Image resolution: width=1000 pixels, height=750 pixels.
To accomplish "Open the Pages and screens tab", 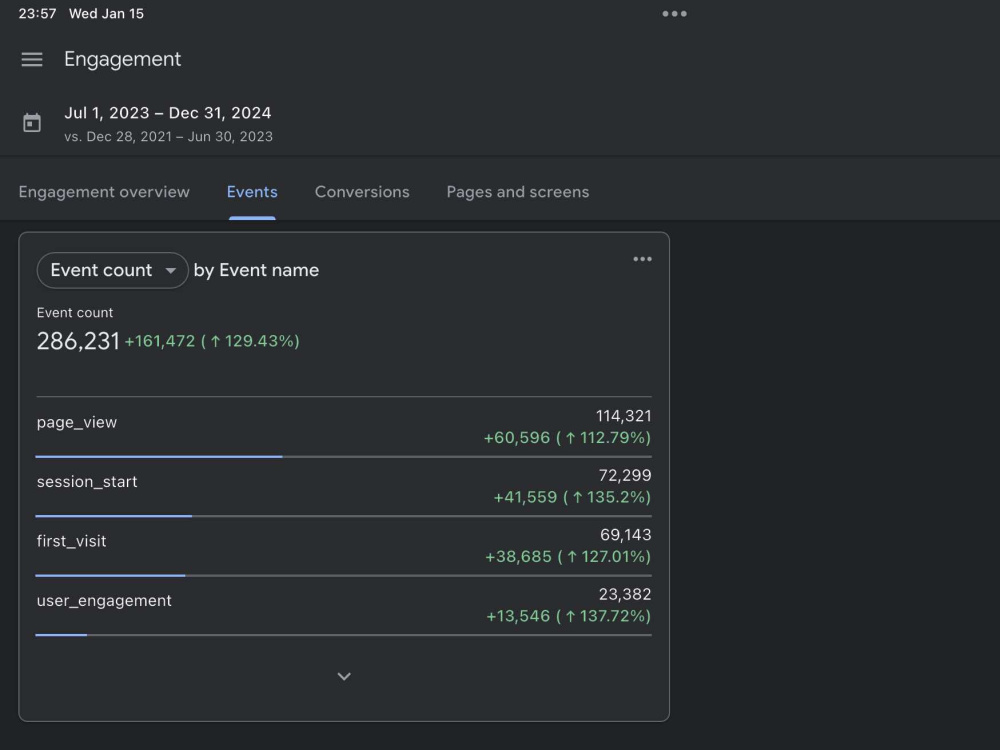I will (518, 192).
